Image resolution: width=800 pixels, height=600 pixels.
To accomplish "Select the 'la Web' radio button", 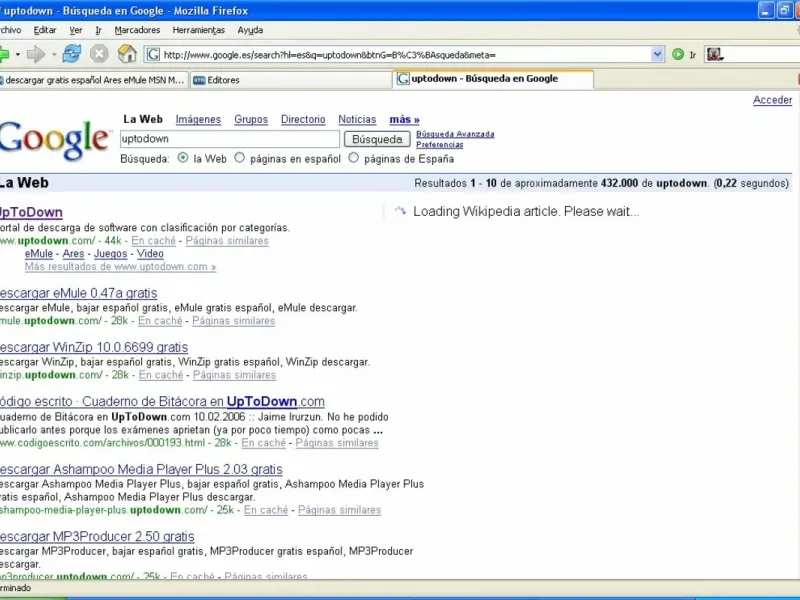I will [183, 158].
